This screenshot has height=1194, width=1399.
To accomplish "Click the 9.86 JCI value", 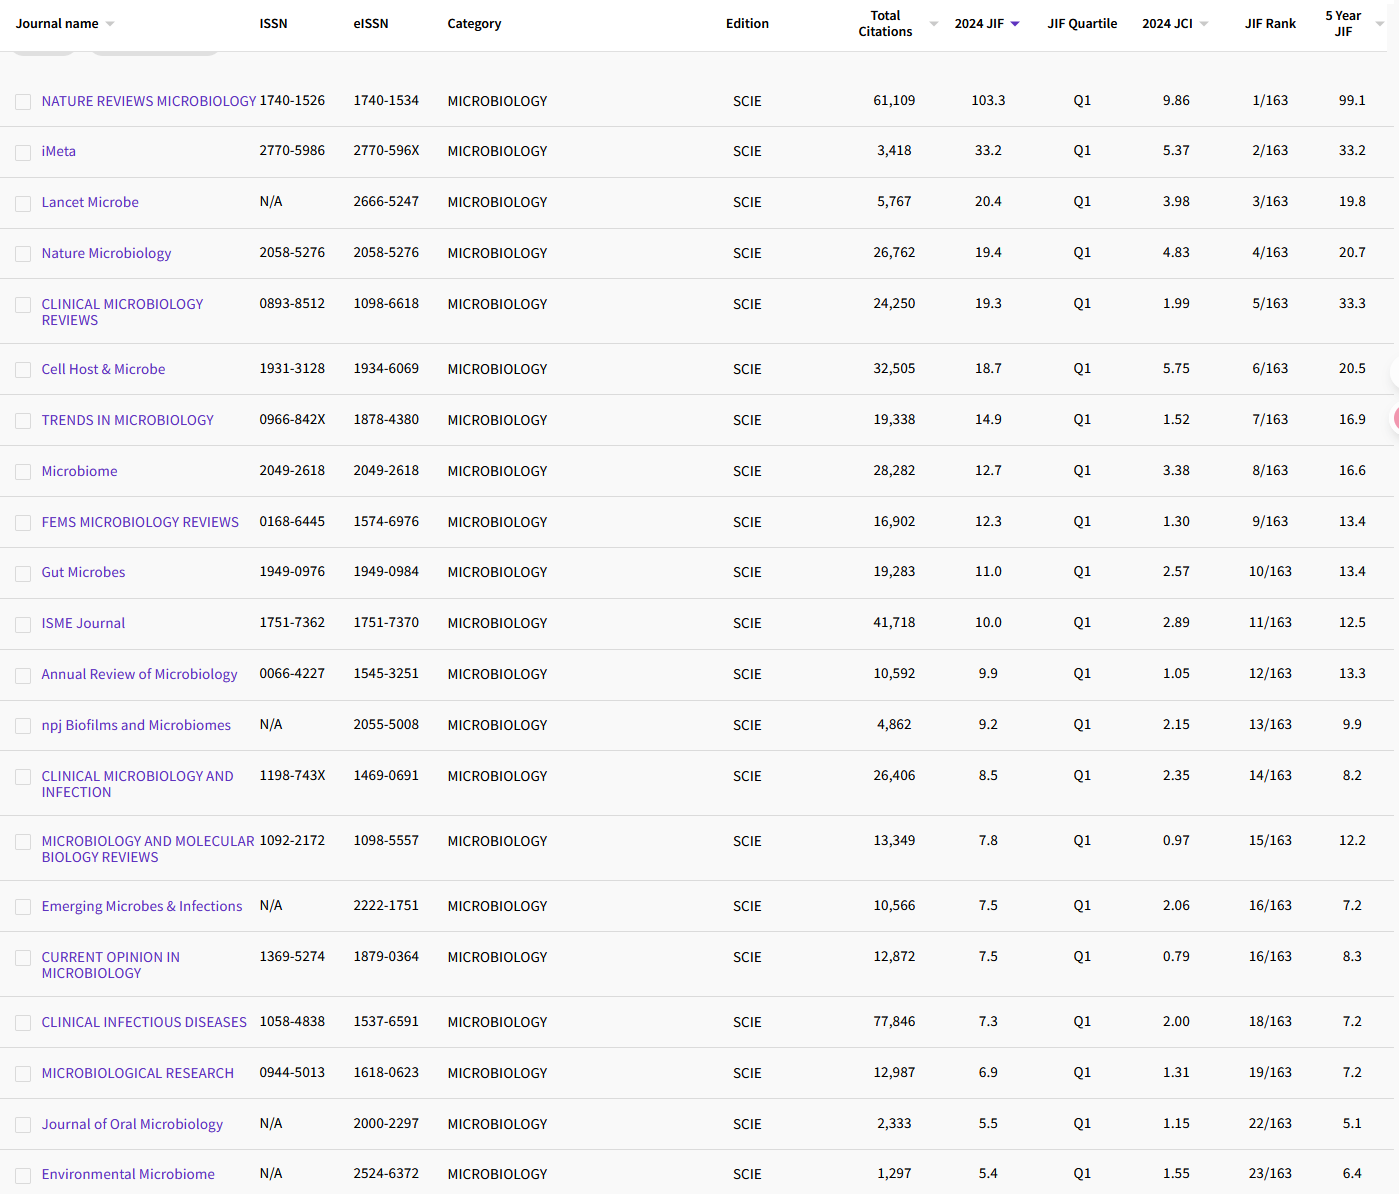I will coord(1176,101).
